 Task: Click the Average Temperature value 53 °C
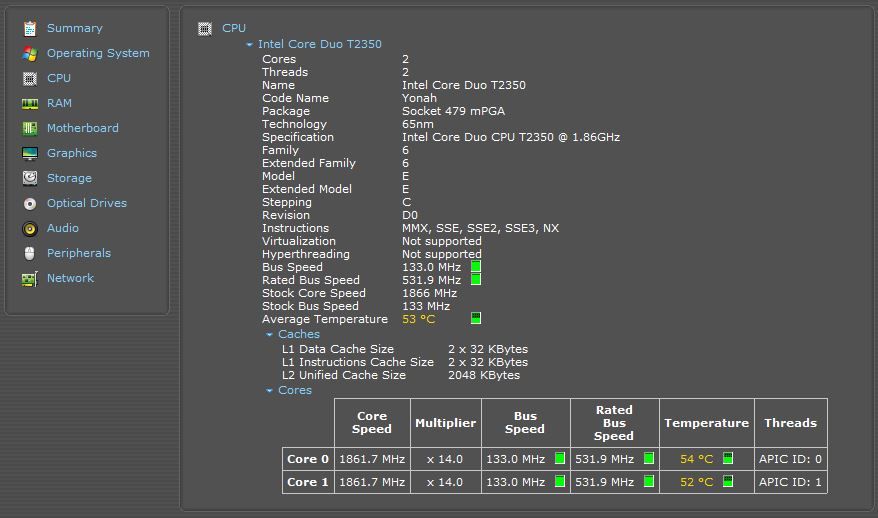(418, 319)
